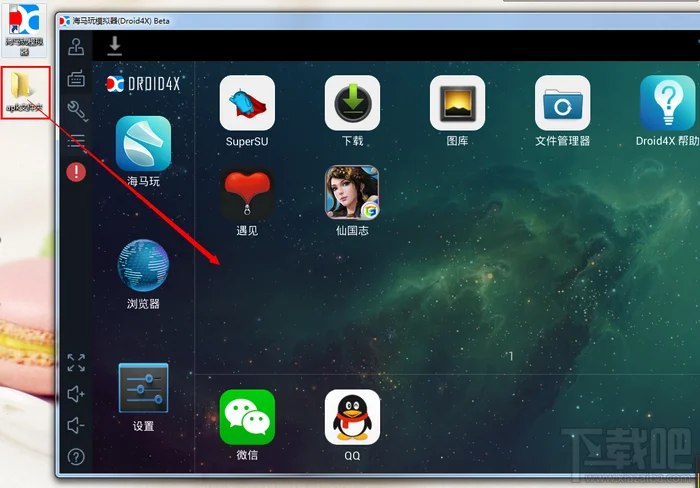Viewport: 700px width, 488px height.
Task: Launch the QQ penguin app
Action: pyautogui.click(x=352, y=417)
